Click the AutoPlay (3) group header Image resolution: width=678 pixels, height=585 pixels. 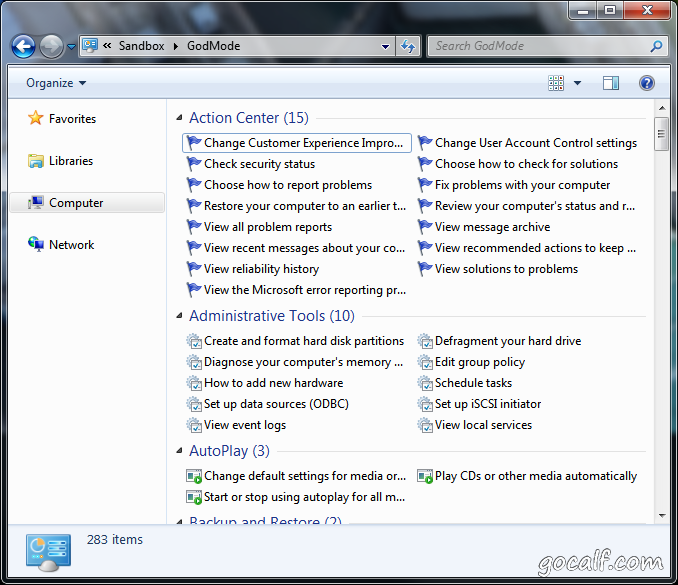click(x=229, y=451)
